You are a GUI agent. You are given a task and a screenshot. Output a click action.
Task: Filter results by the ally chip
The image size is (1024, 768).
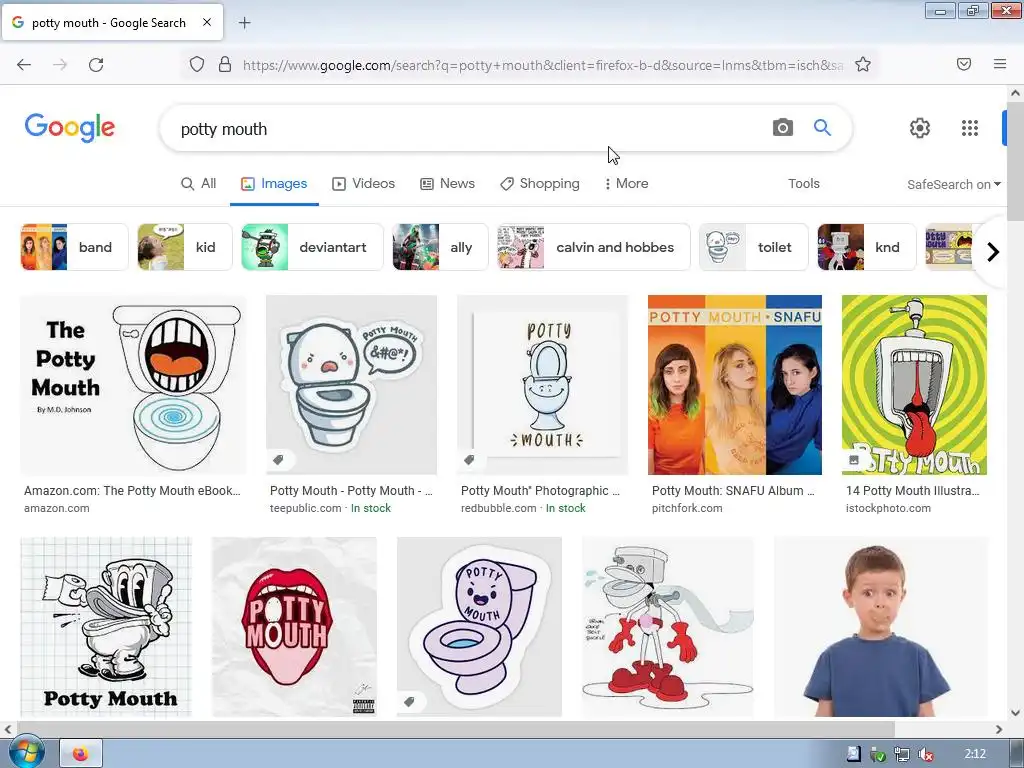pyautogui.click(x=440, y=247)
